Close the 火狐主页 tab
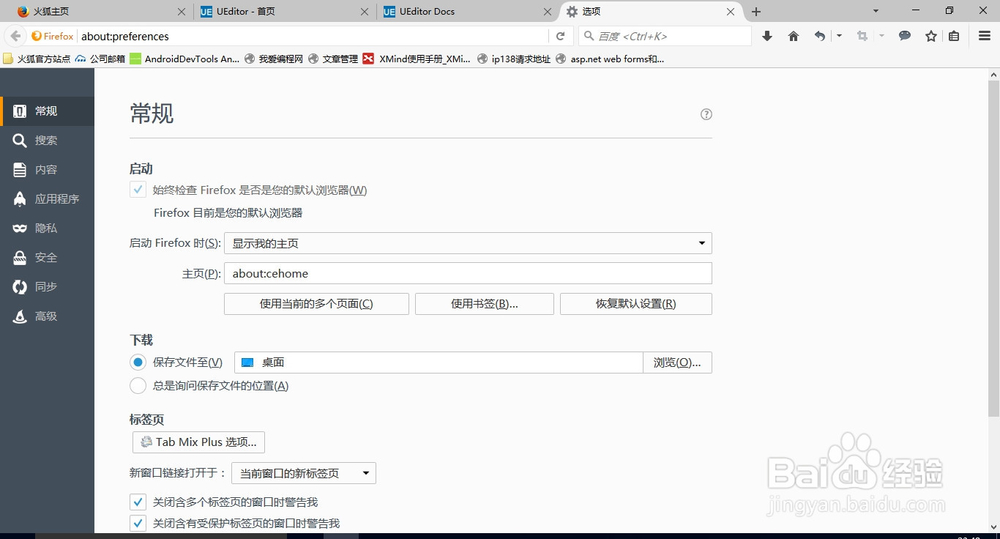Image resolution: width=1000 pixels, height=539 pixels. (x=181, y=11)
